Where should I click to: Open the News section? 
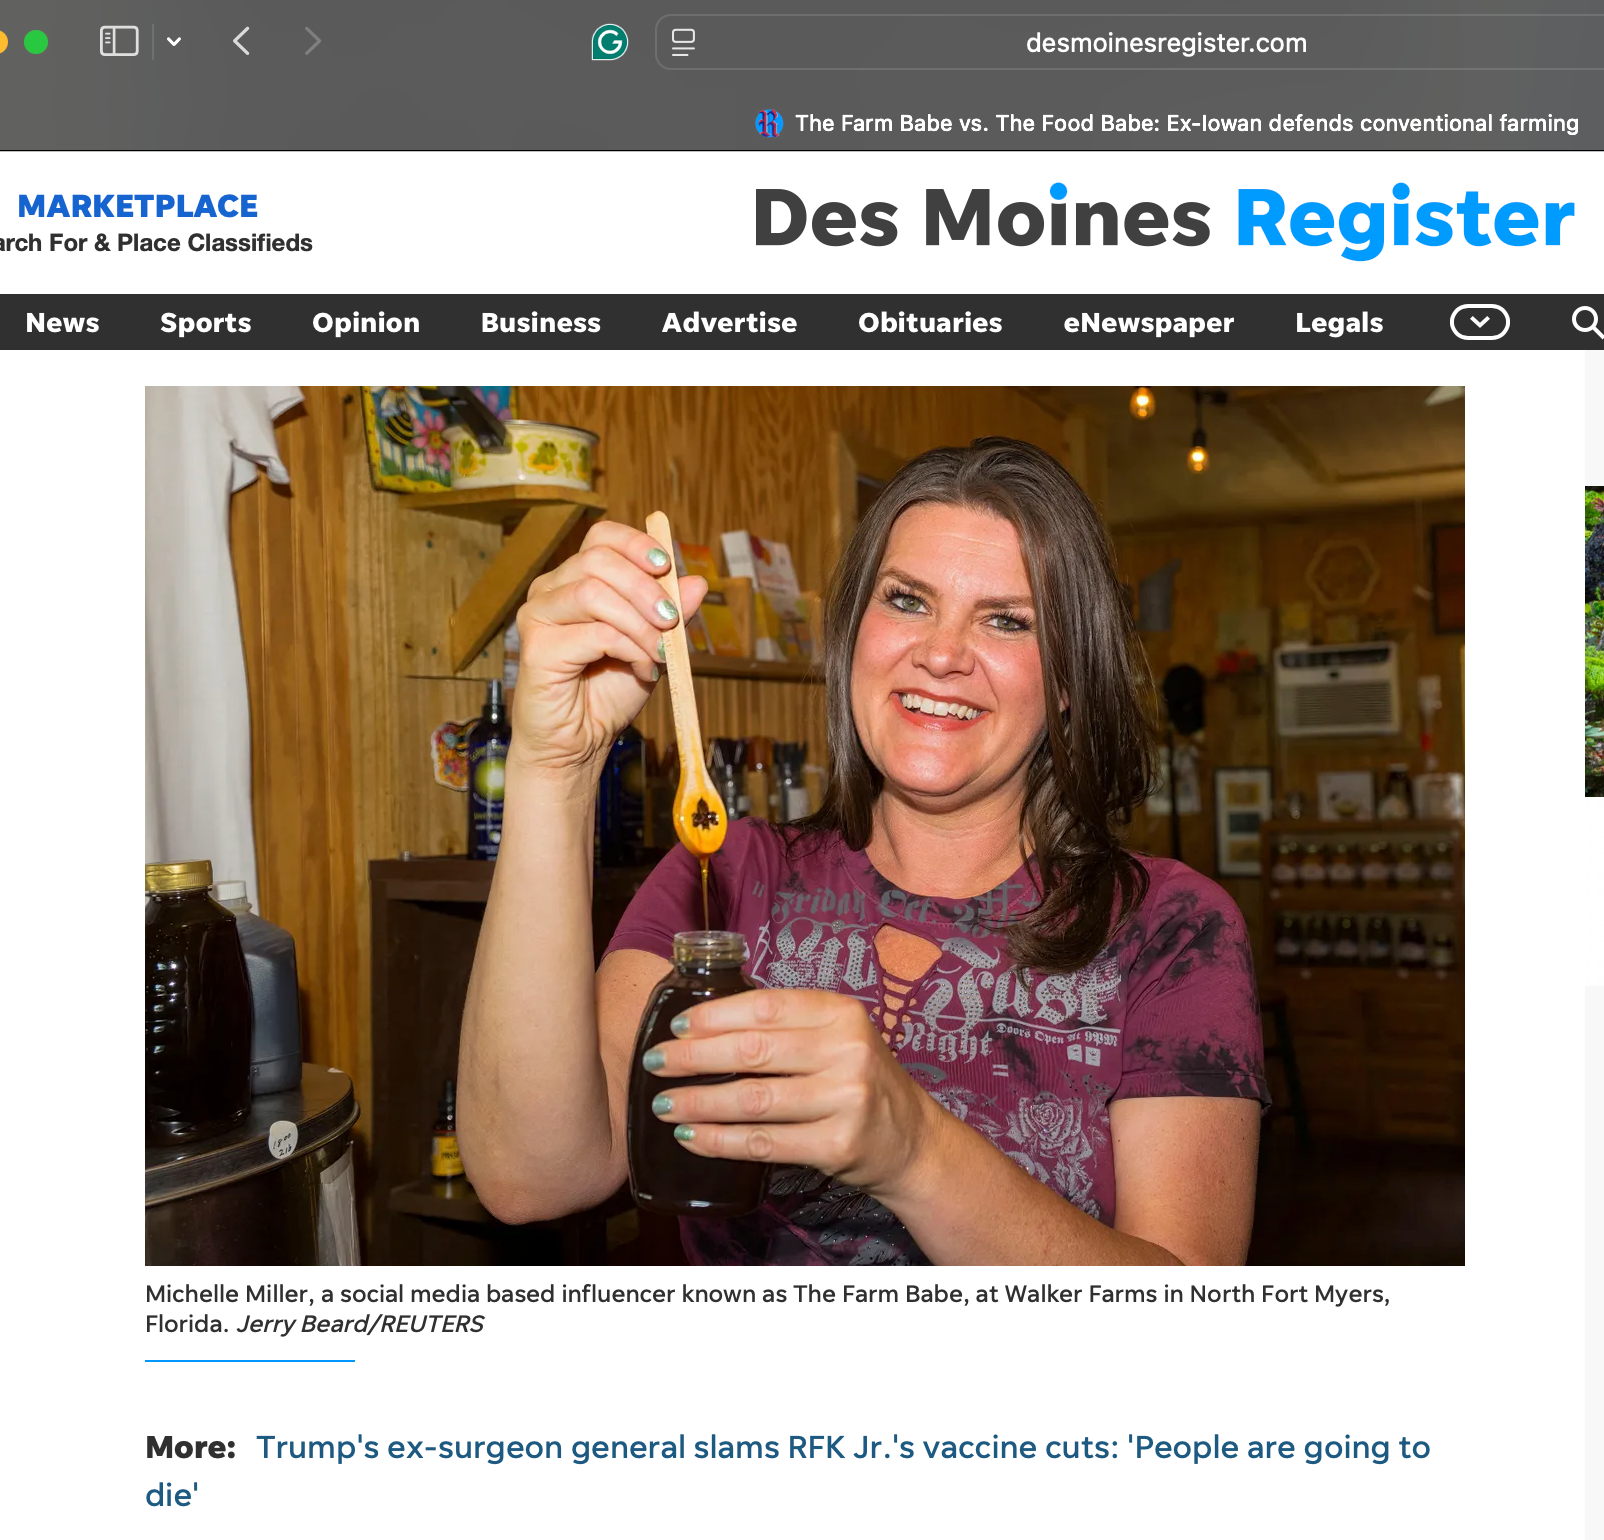(62, 322)
